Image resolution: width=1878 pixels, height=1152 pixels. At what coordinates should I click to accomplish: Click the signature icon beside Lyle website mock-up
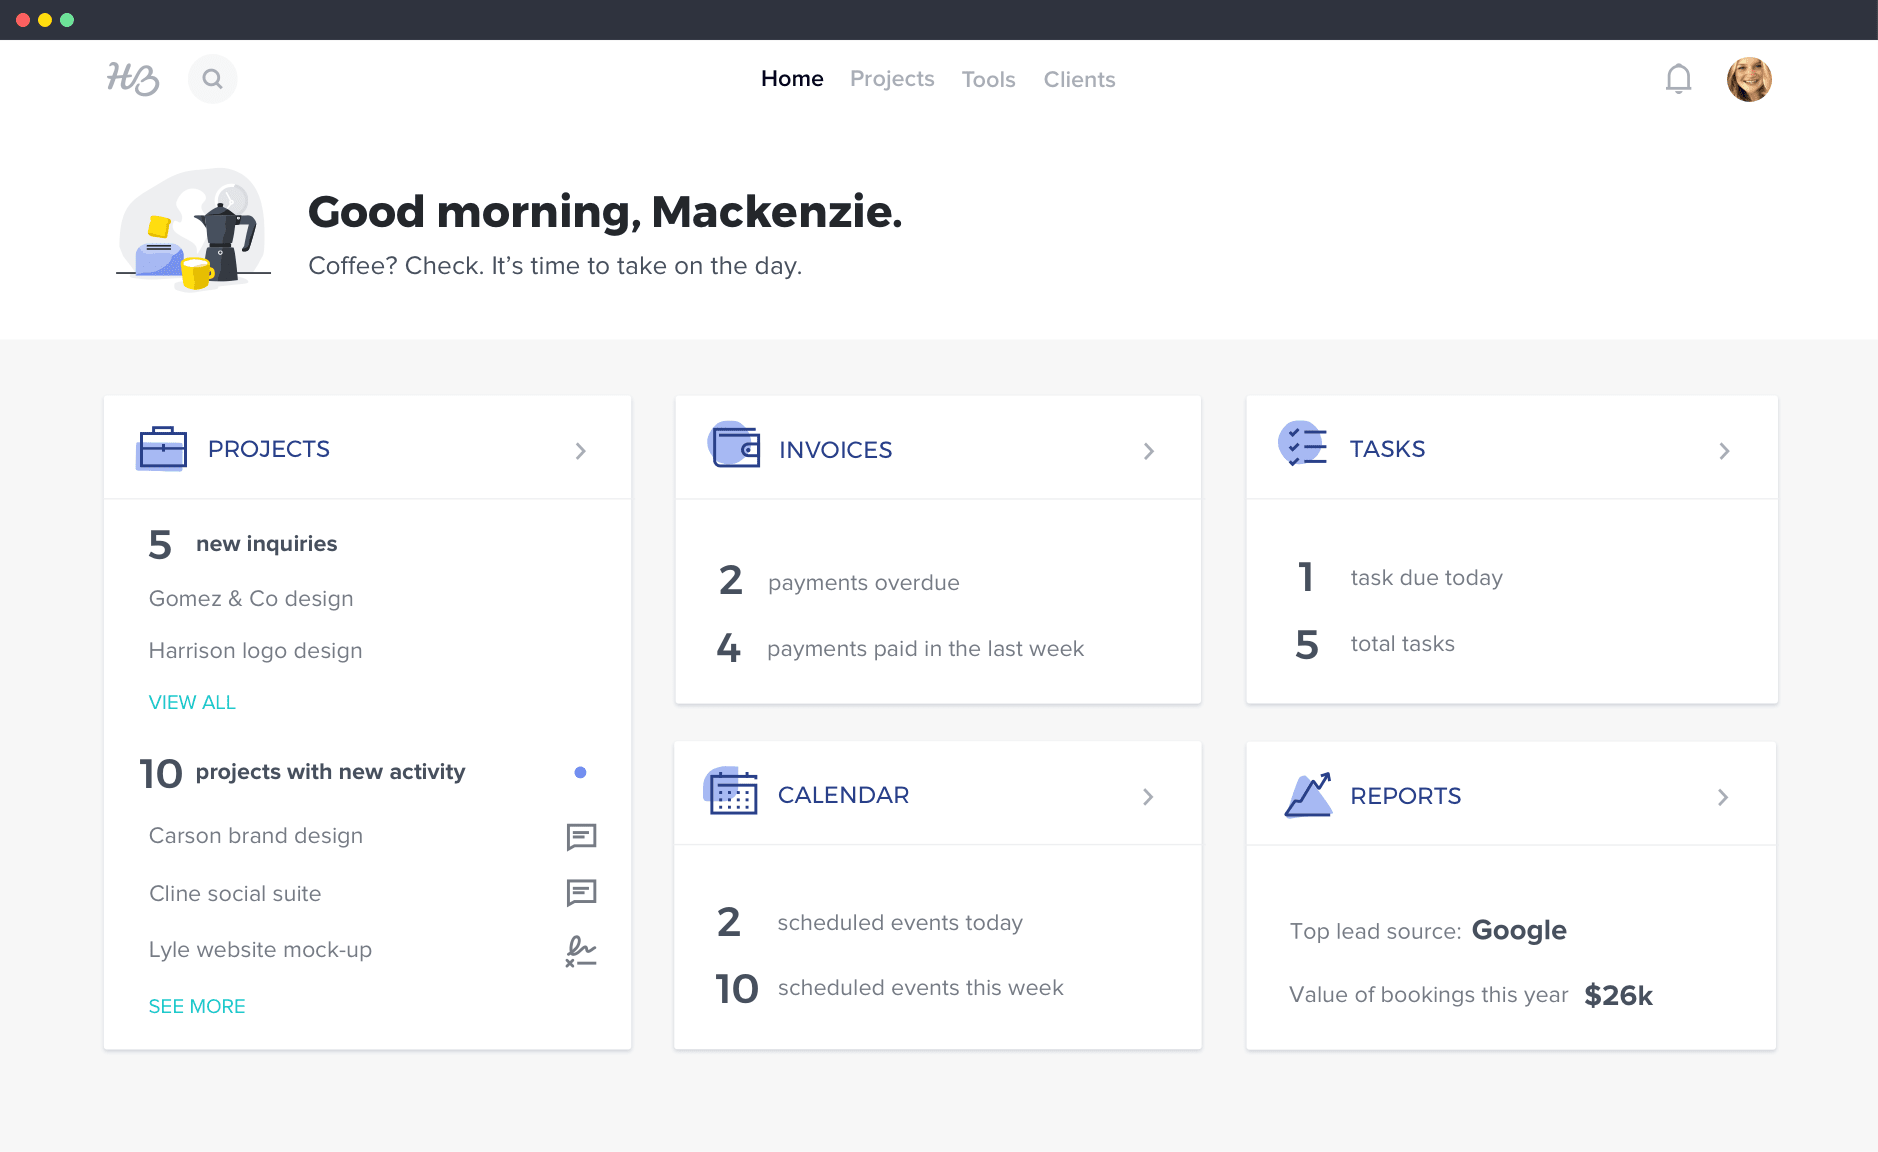581,950
